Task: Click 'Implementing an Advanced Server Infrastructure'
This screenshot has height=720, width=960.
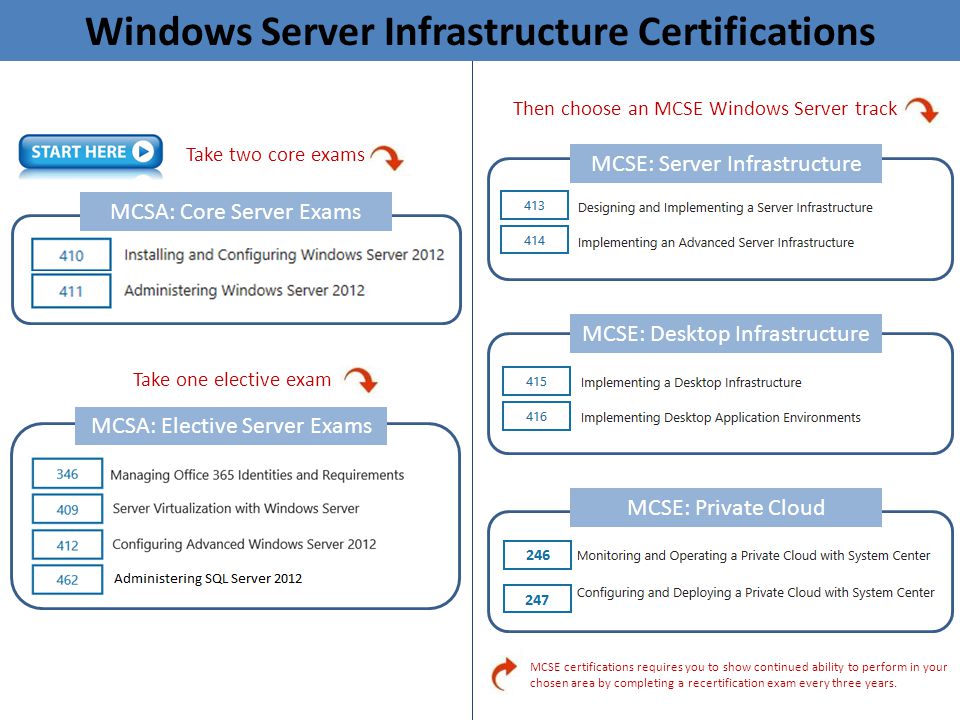Action: pyautogui.click(x=716, y=242)
